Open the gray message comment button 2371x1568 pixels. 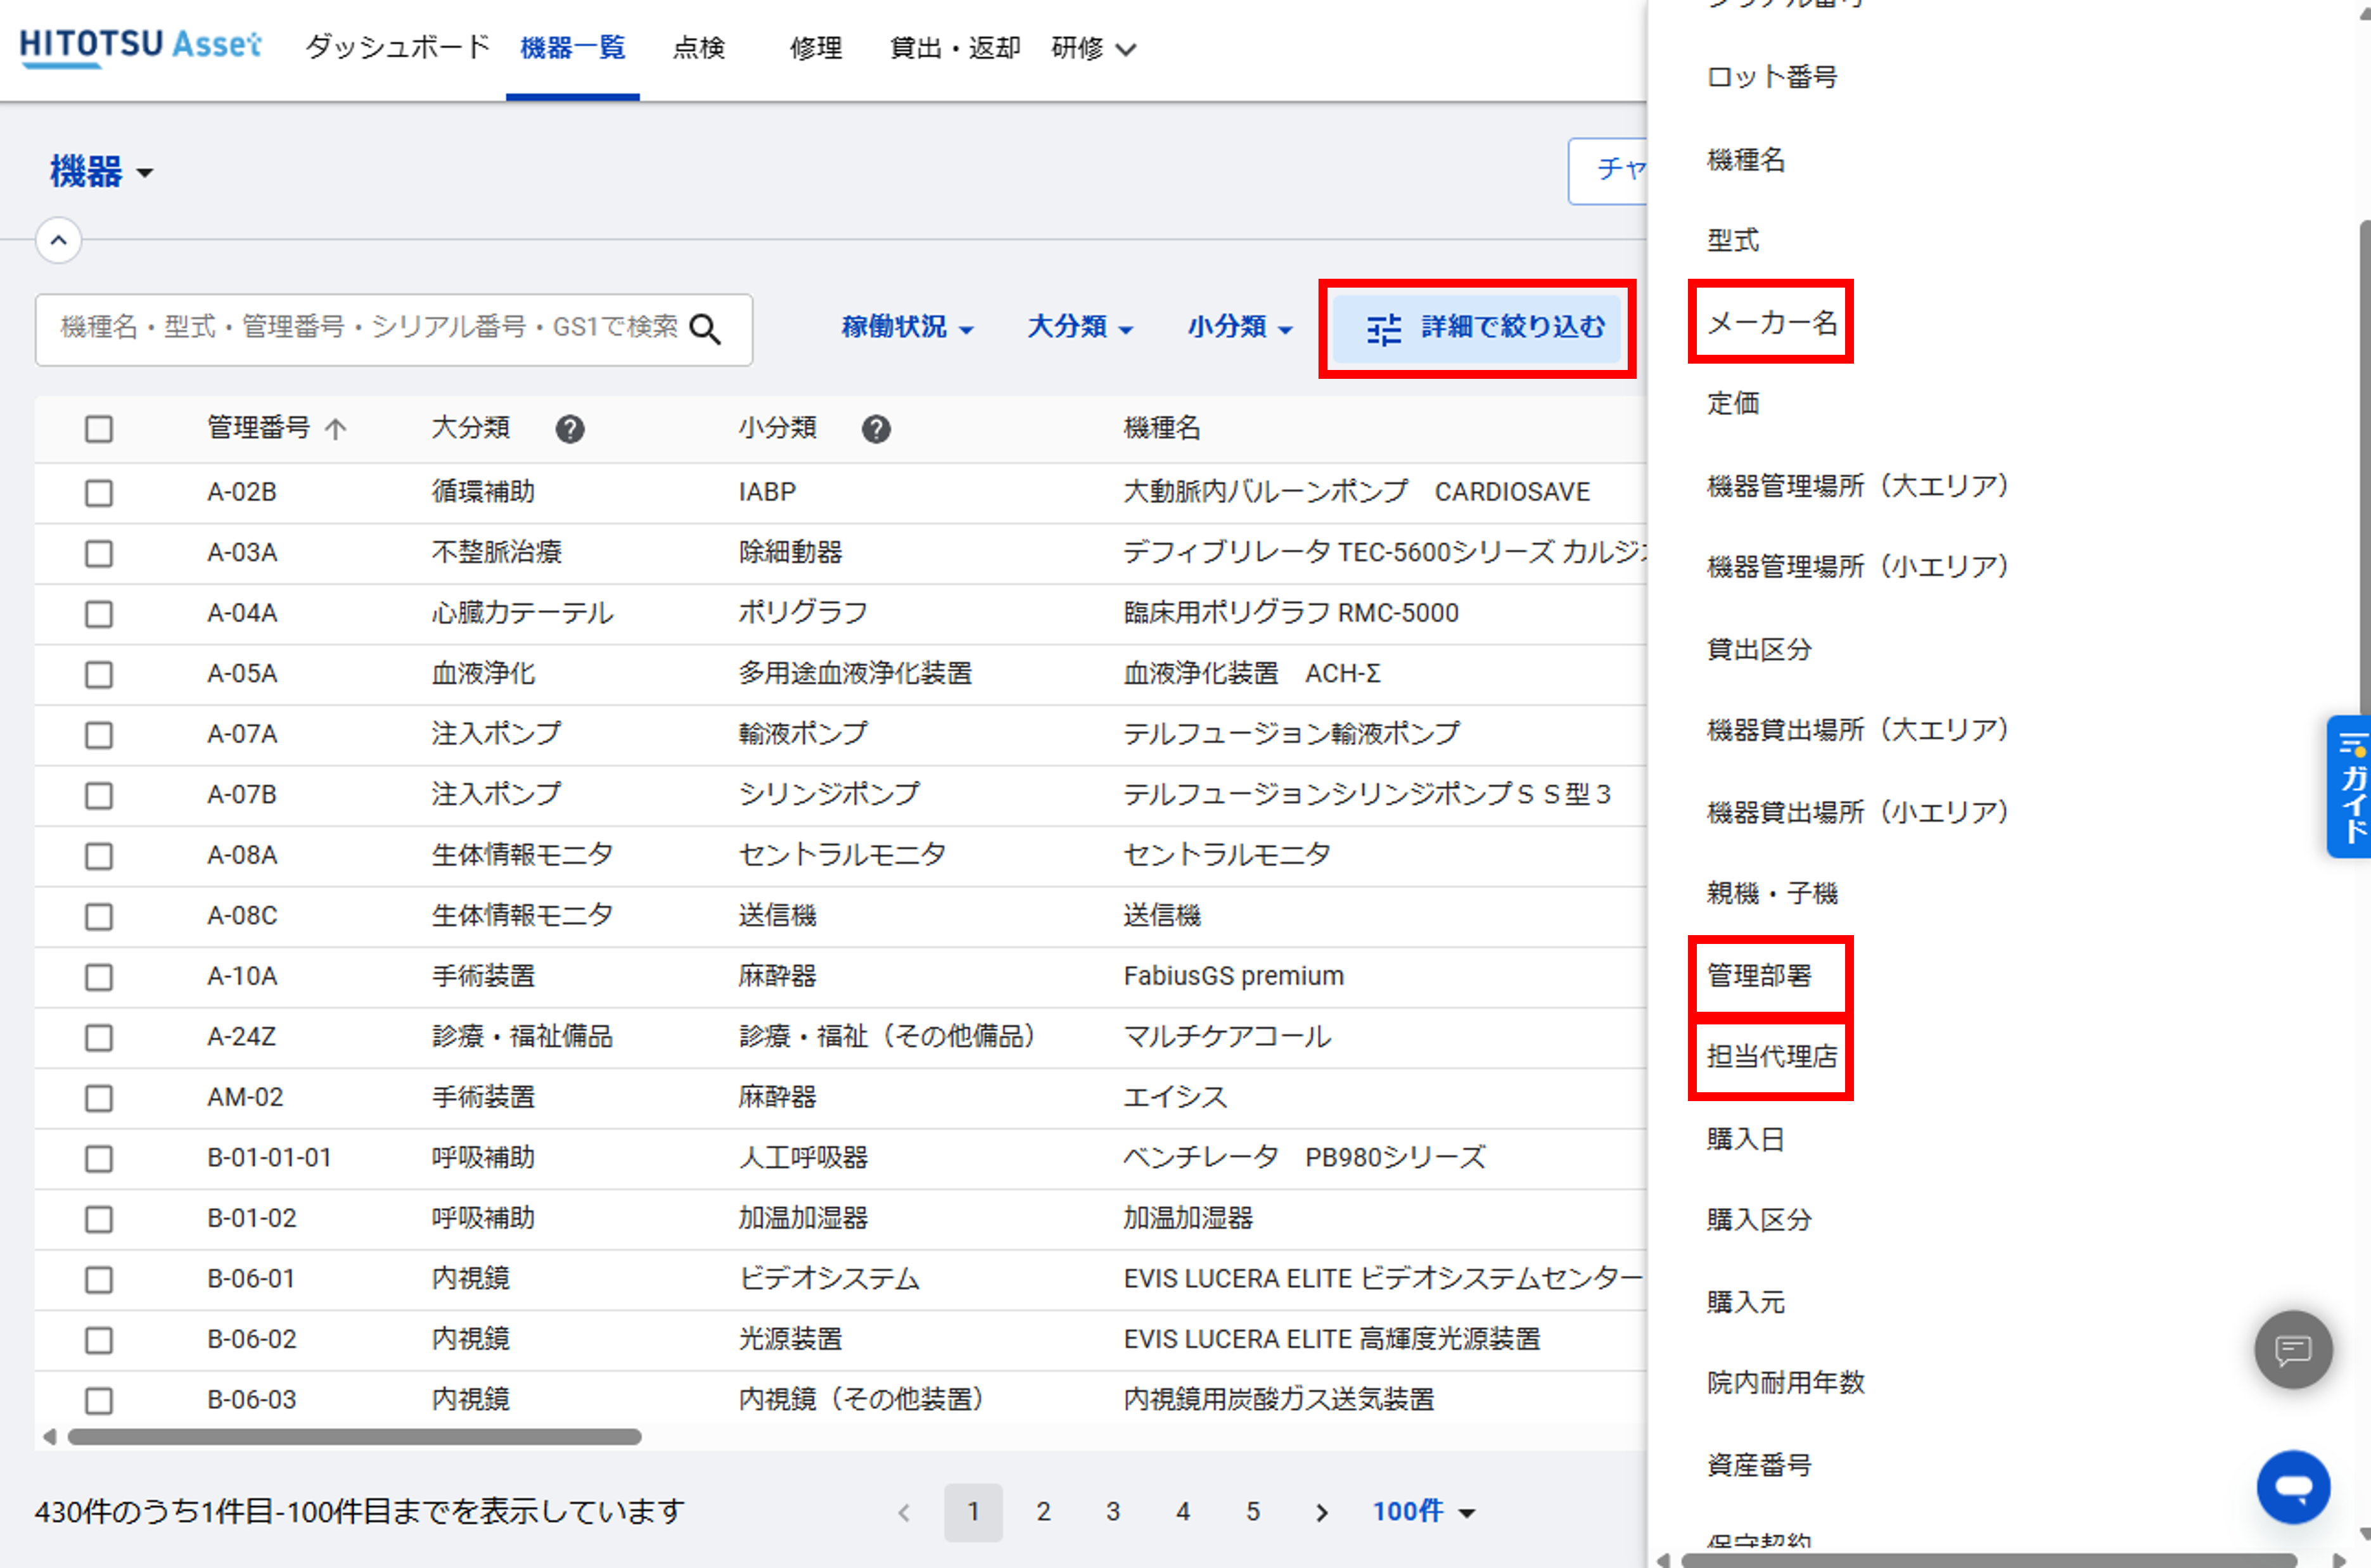tap(2292, 1349)
